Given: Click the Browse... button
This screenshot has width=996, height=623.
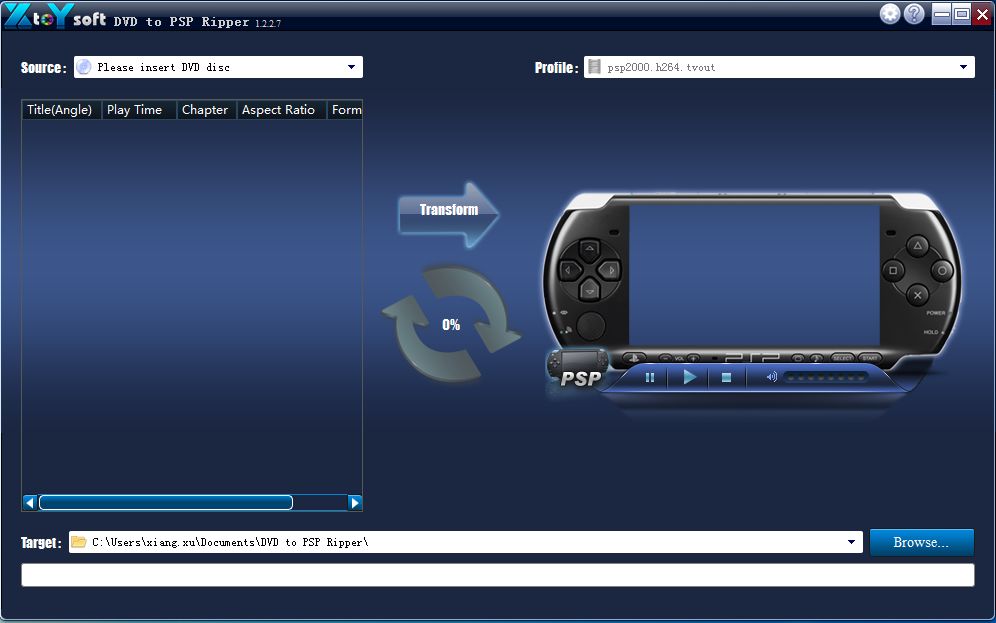Looking at the screenshot, I should (921, 542).
